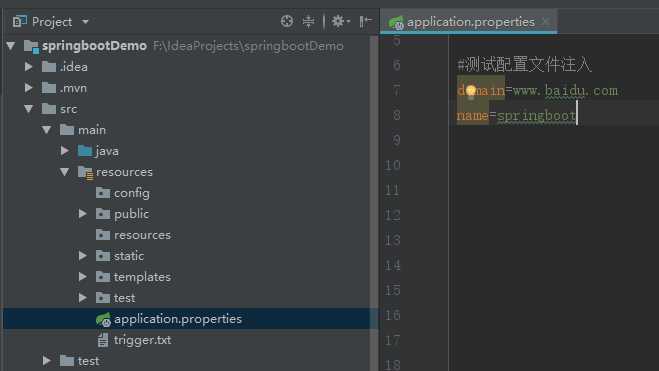
Task: Click the springboot value on line 8
Action: click(536, 116)
